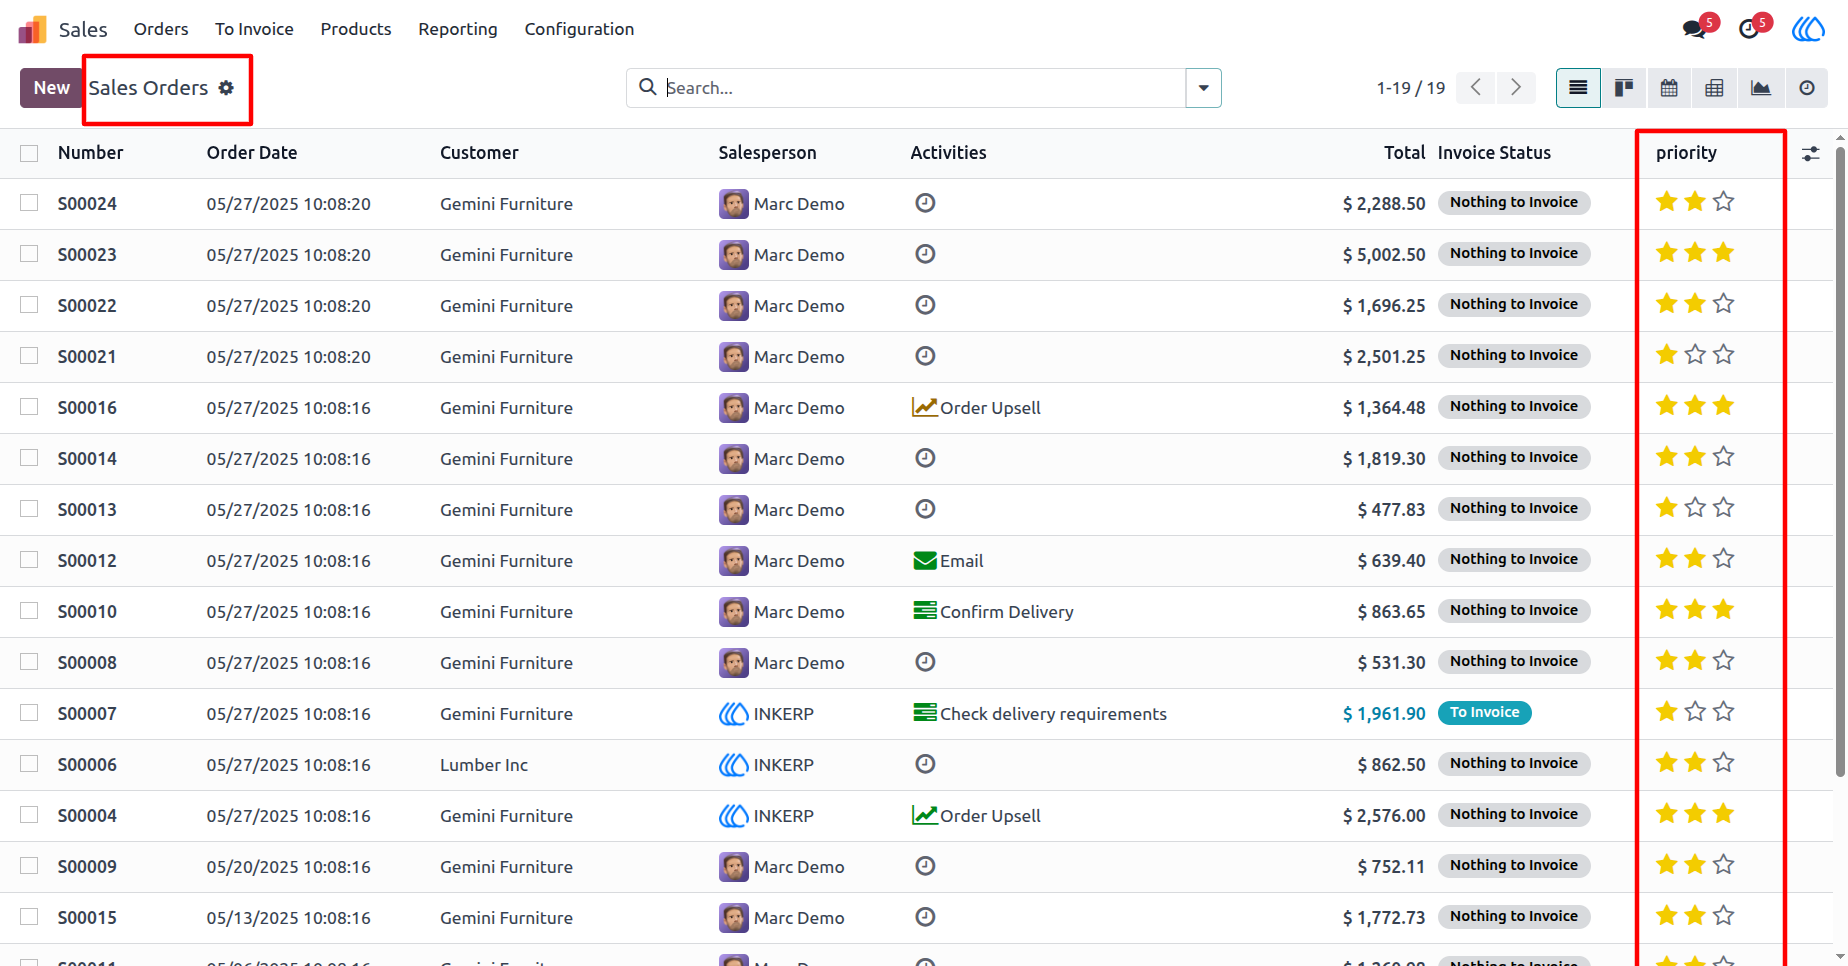The width and height of the screenshot is (1848, 966).
Task: Tick the checkbox for order S00023
Action: point(29,254)
